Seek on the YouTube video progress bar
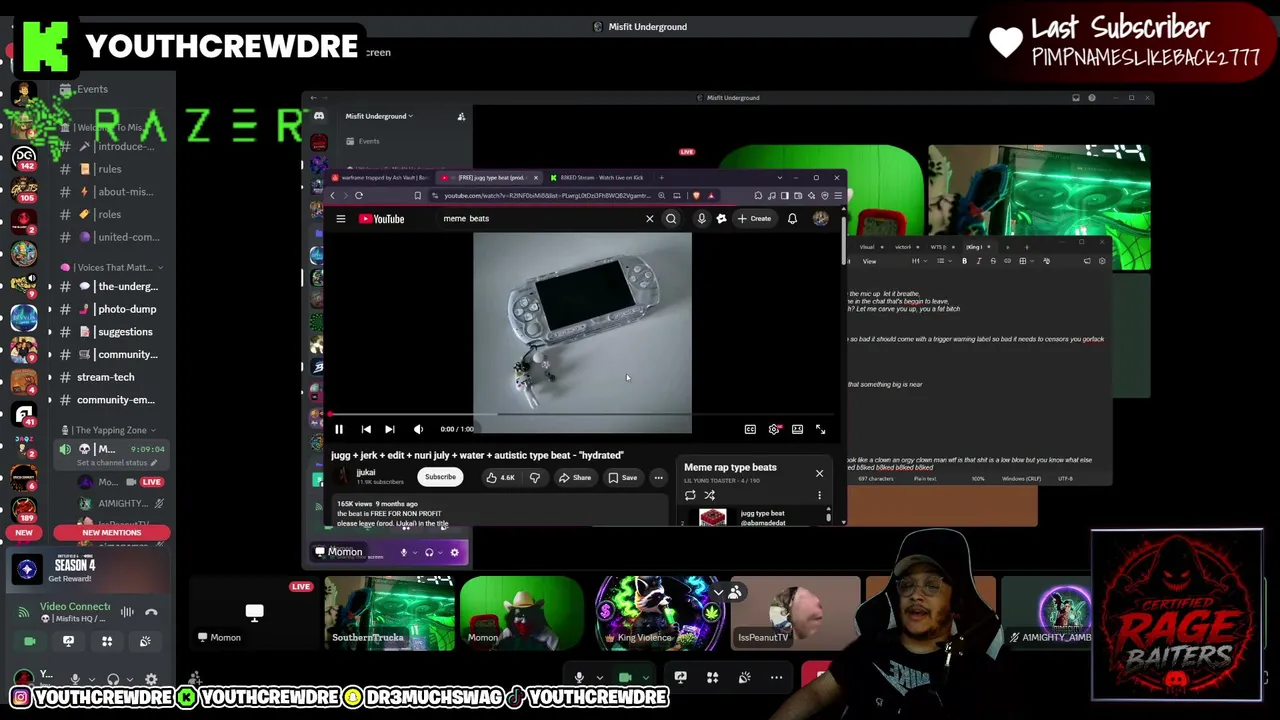Image resolution: width=1280 pixels, height=720 pixels. click(582, 414)
